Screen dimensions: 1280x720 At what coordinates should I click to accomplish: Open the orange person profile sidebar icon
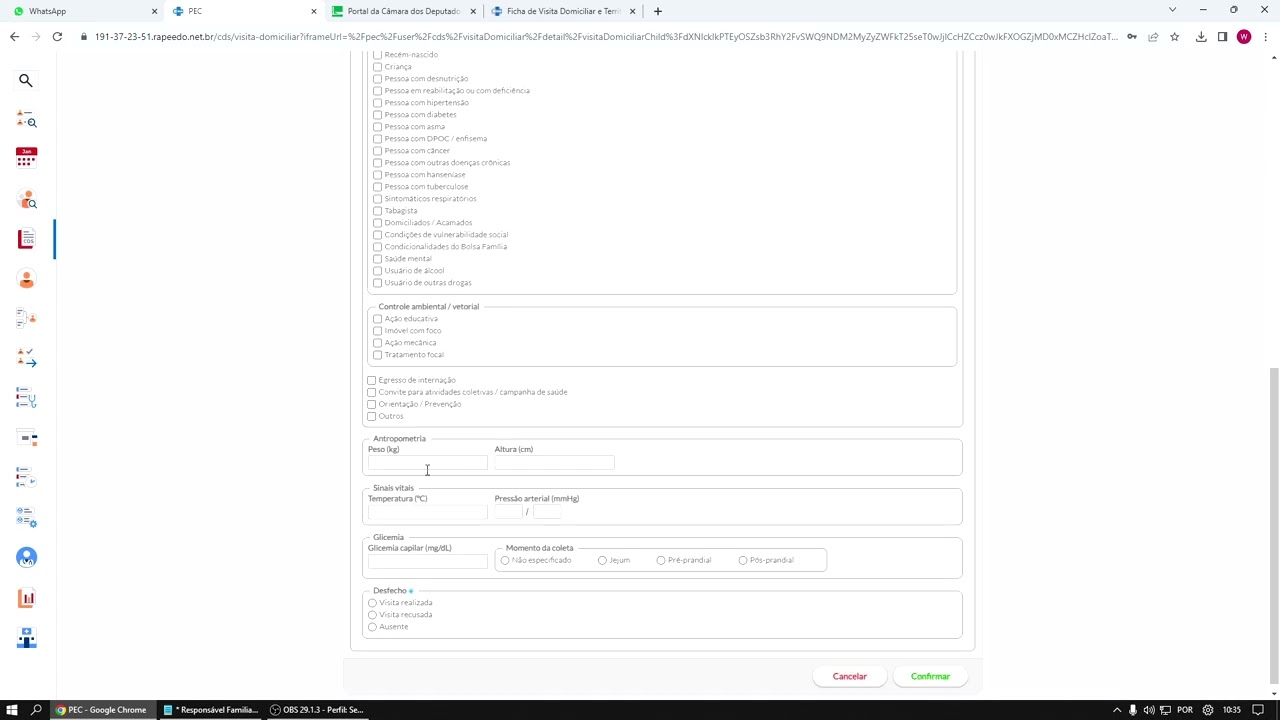26,279
